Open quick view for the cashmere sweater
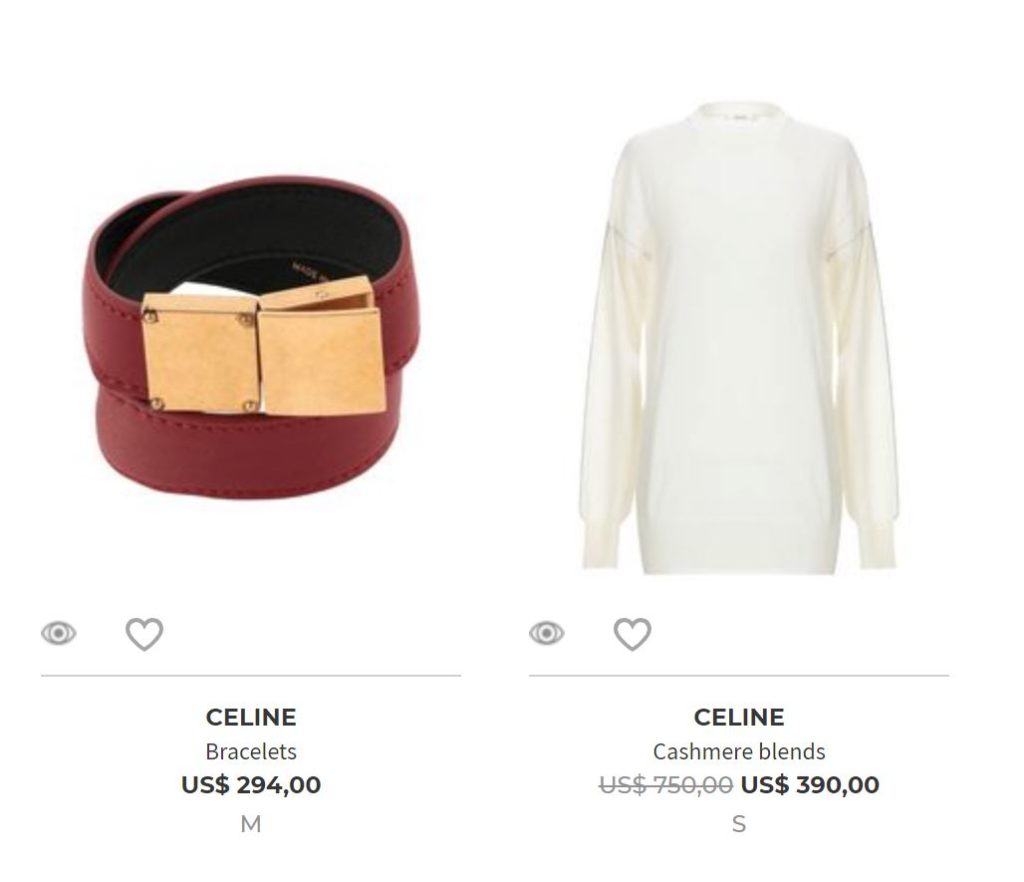This screenshot has width=1024, height=882. point(547,633)
